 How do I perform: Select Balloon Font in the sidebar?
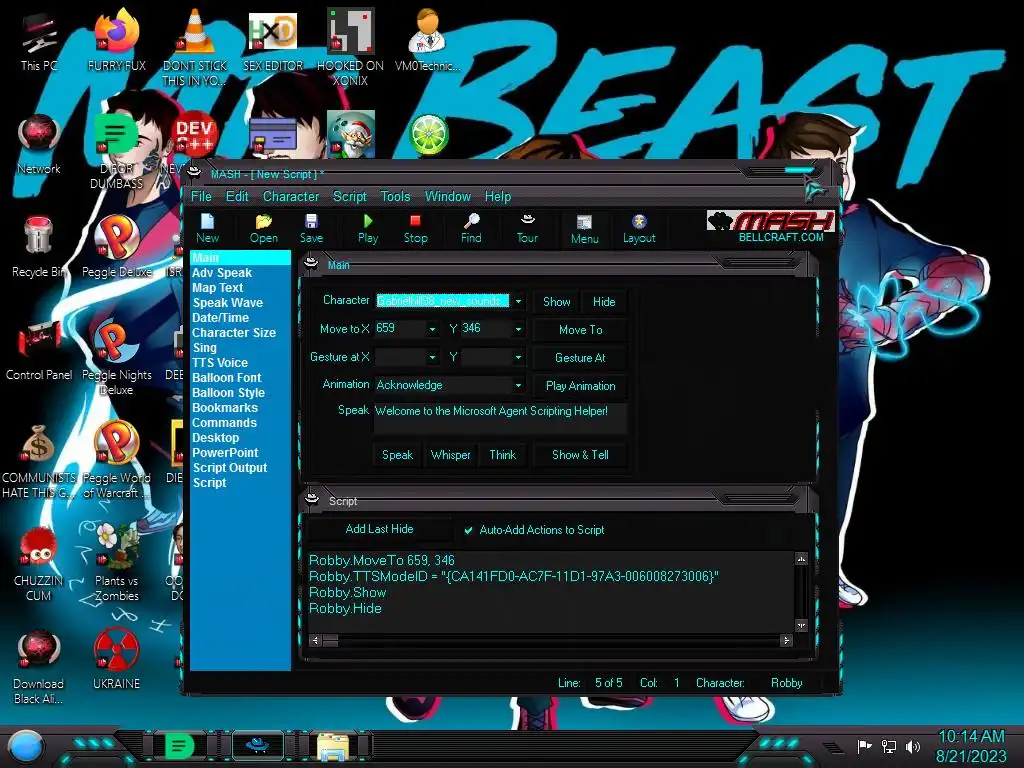pyautogui.click(x=227, y=378)
